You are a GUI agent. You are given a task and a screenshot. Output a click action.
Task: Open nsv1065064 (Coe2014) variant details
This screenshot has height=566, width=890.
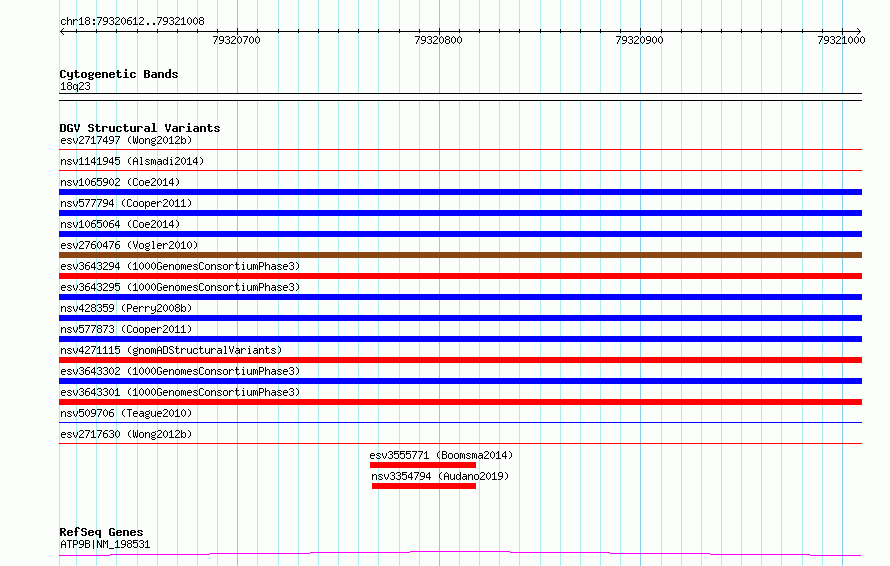click(x=120, y=224)
